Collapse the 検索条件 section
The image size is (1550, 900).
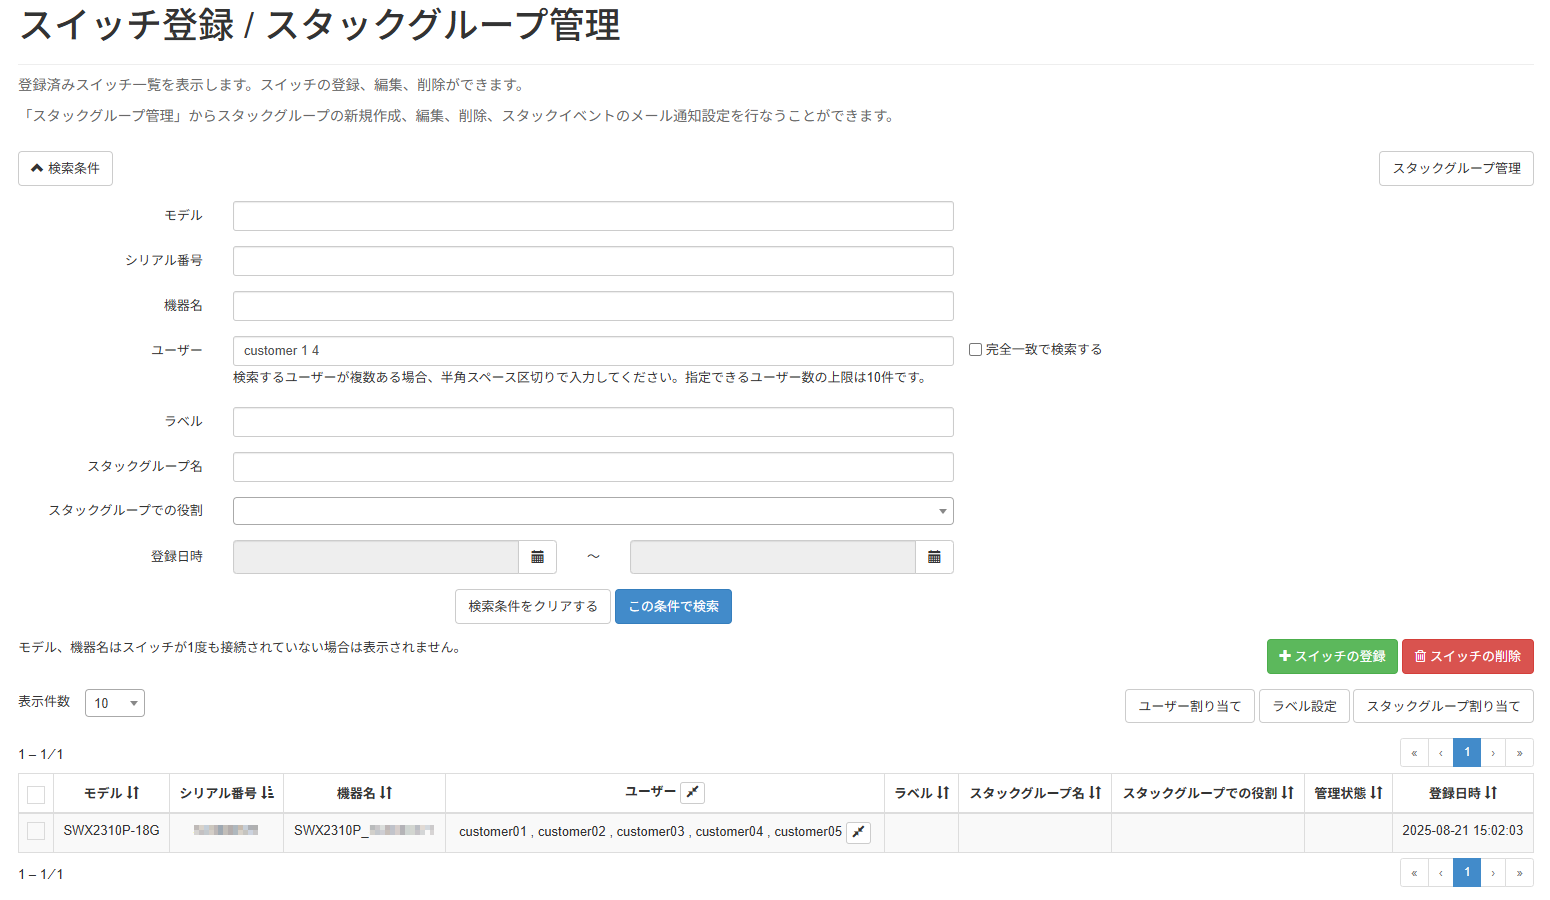click(65, 168)
